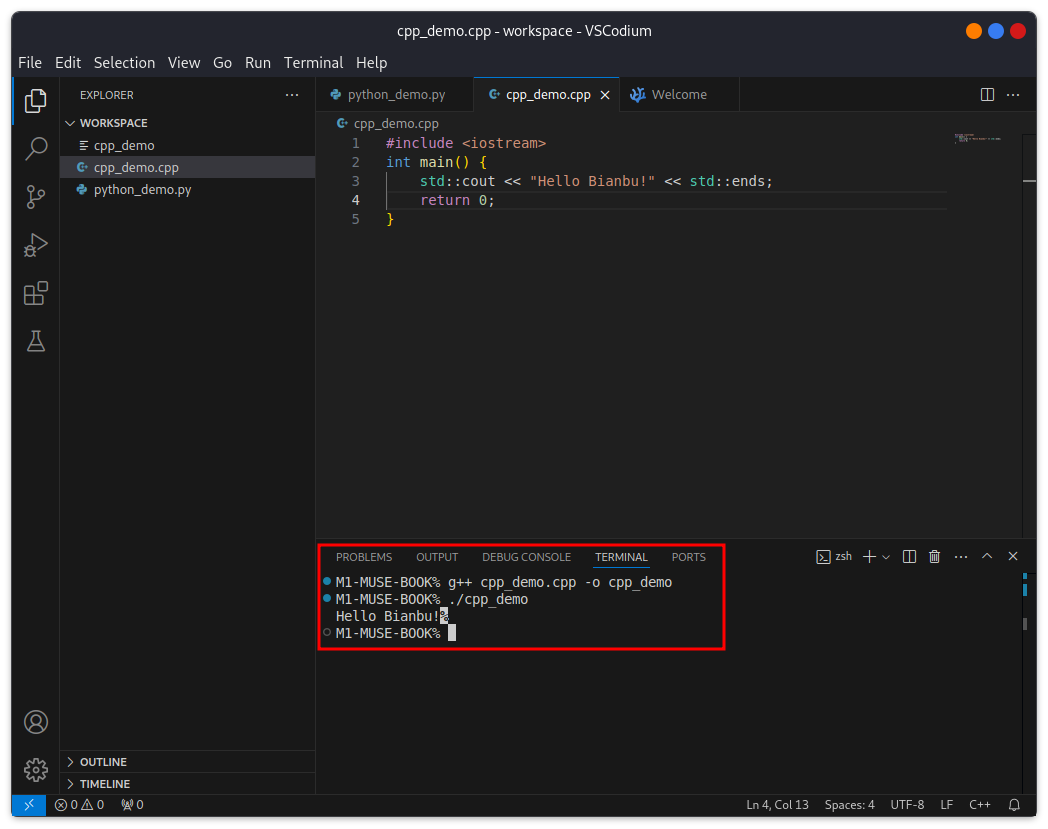Open the Source Control view
1048x829 pixels.
(36, 197)
